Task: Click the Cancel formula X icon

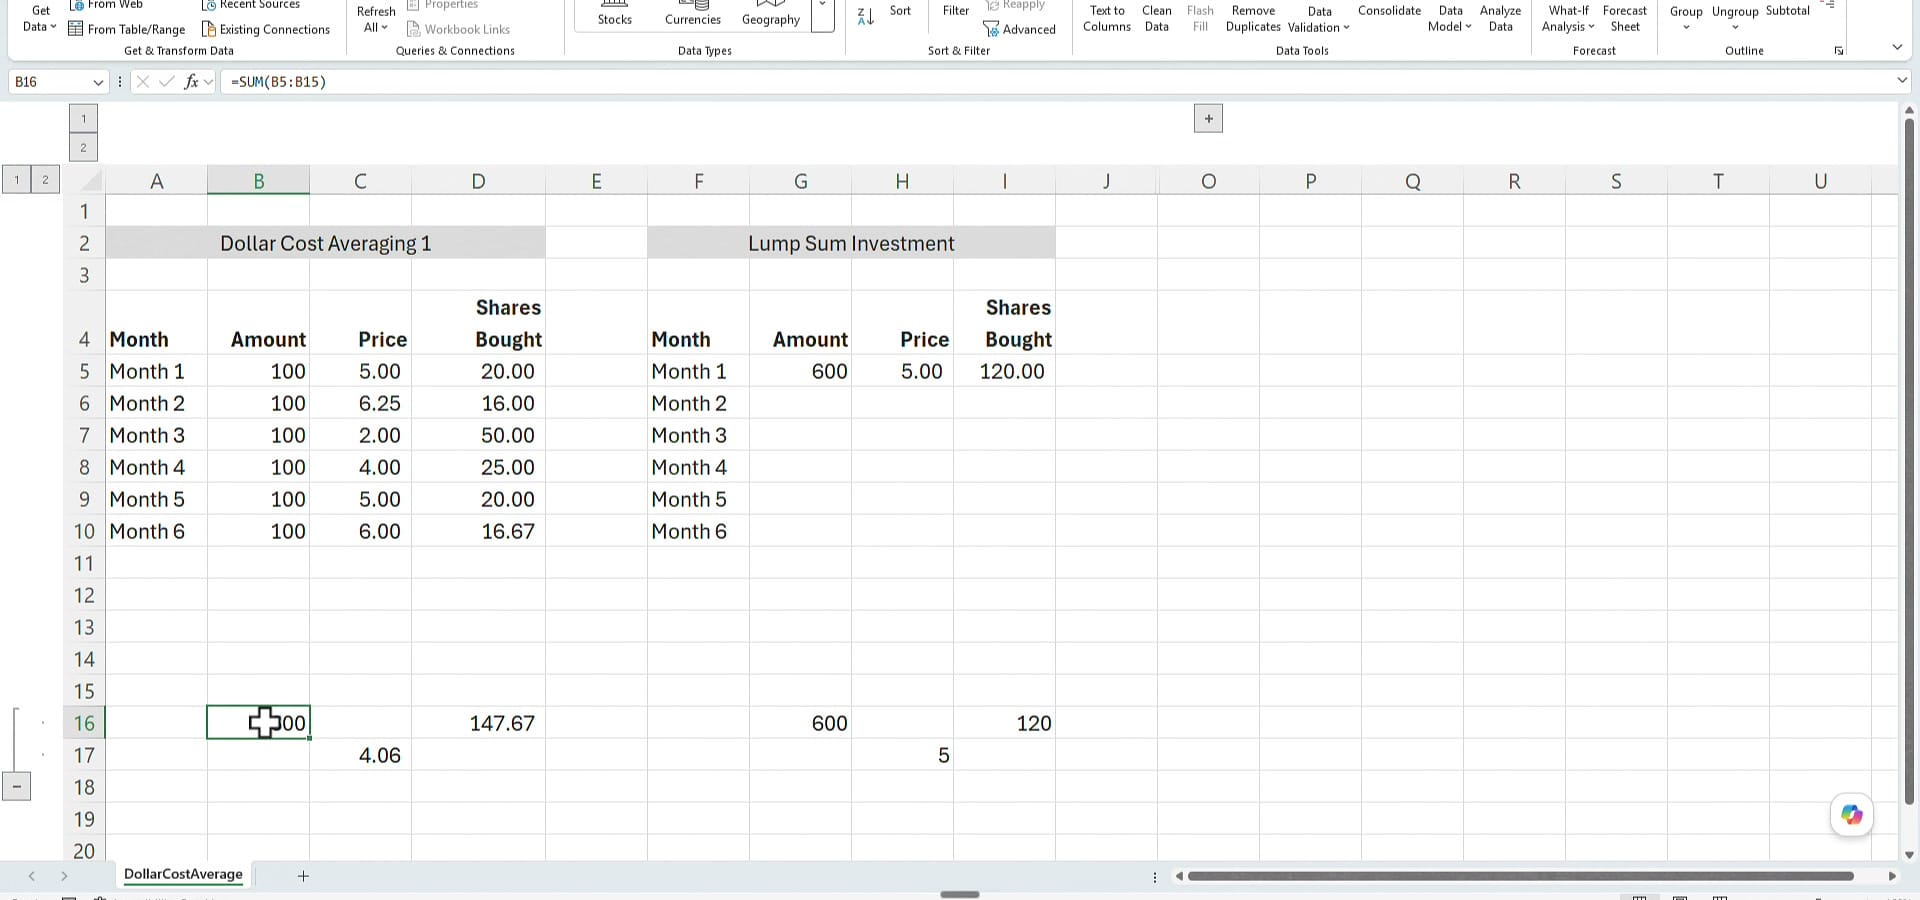Action: pos(143,82)
